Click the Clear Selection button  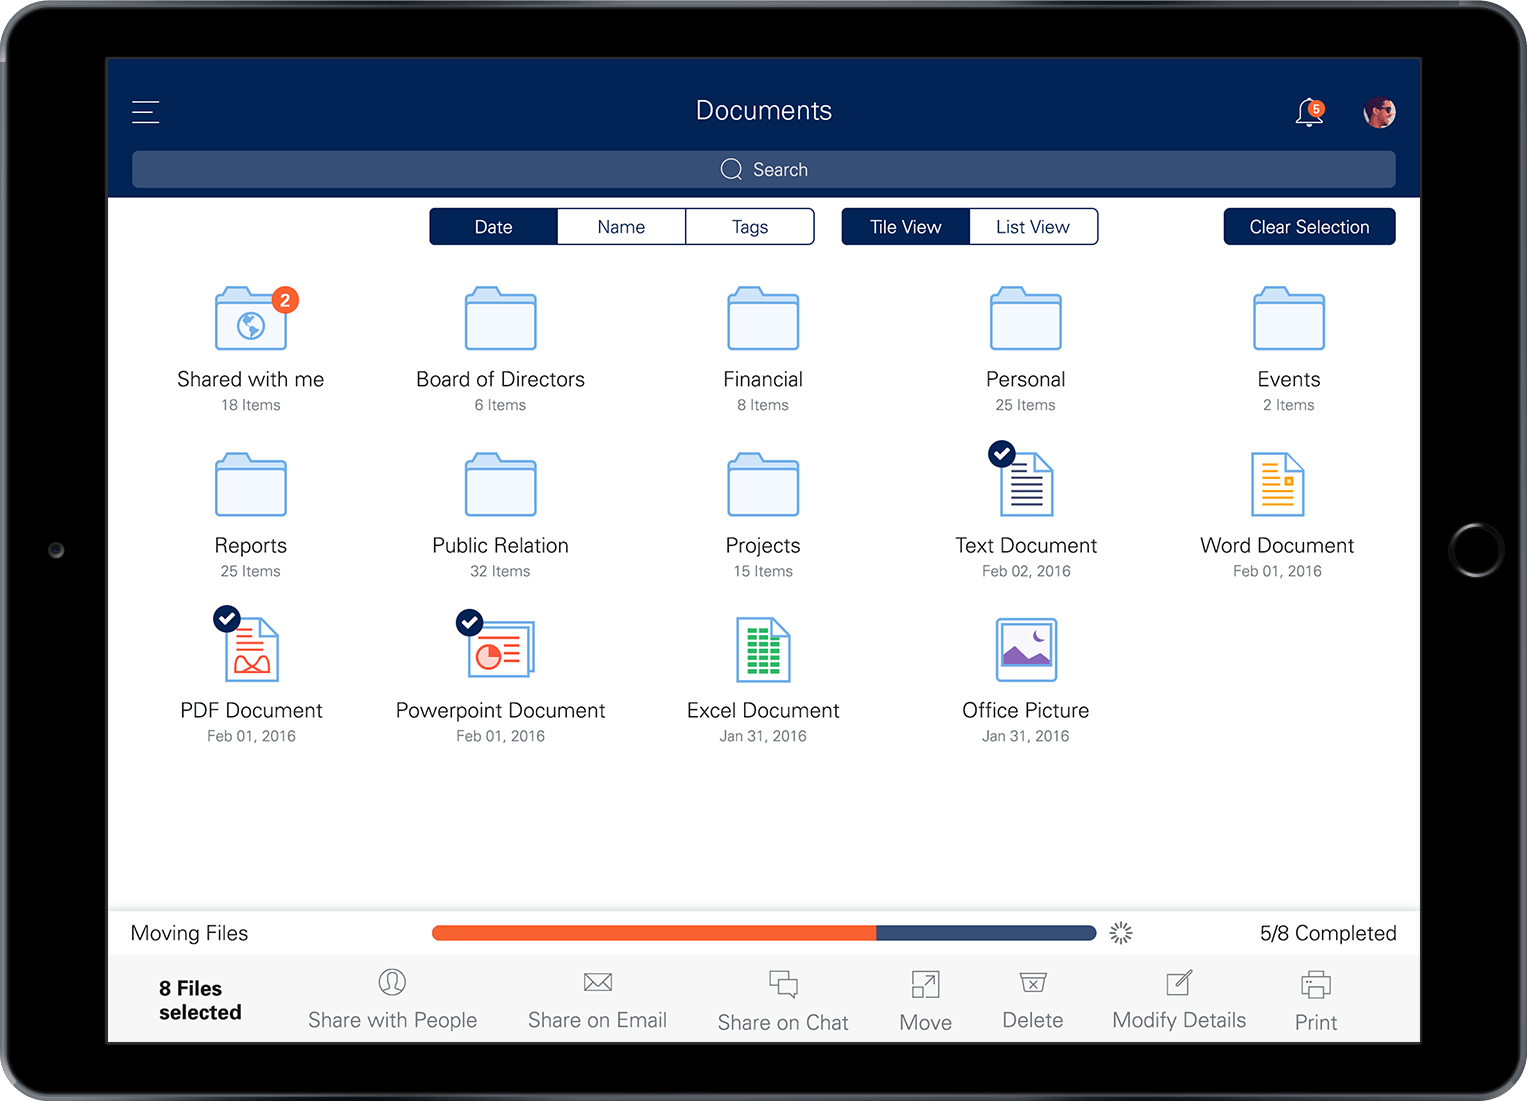[x=1309, y=227]
